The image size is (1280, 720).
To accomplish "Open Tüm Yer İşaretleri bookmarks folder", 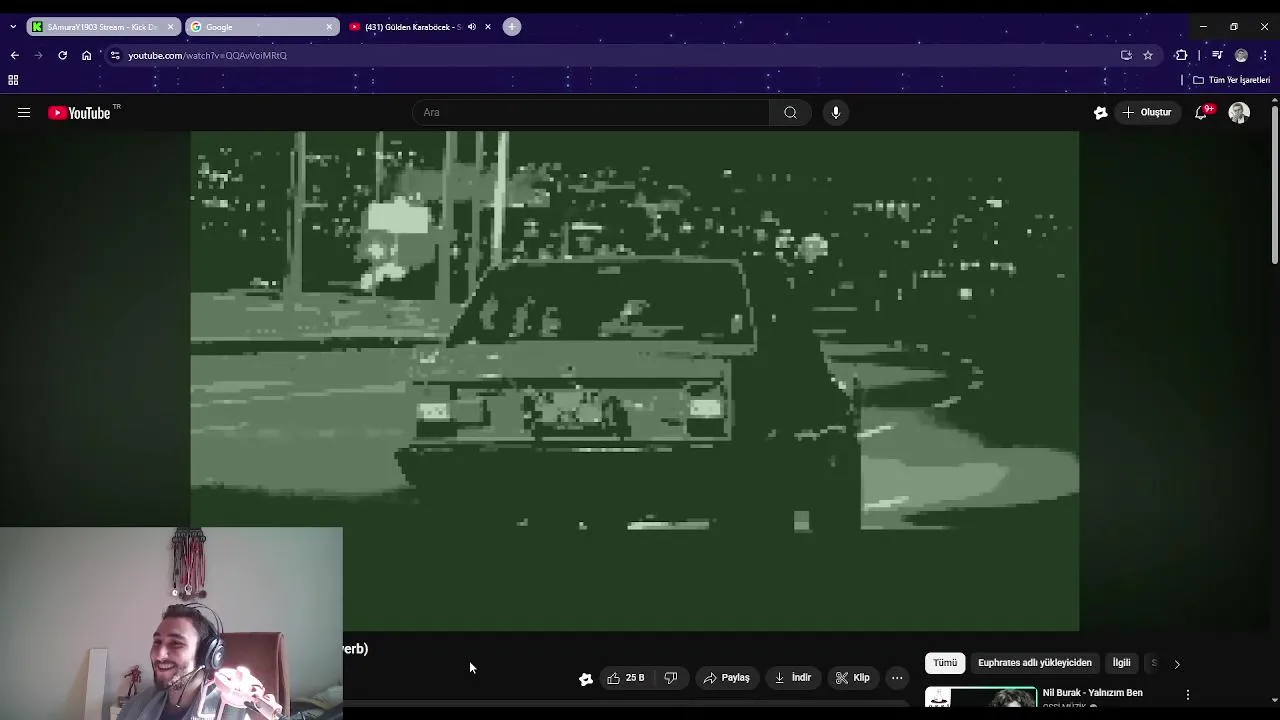I will click(x=1231, y=80).
